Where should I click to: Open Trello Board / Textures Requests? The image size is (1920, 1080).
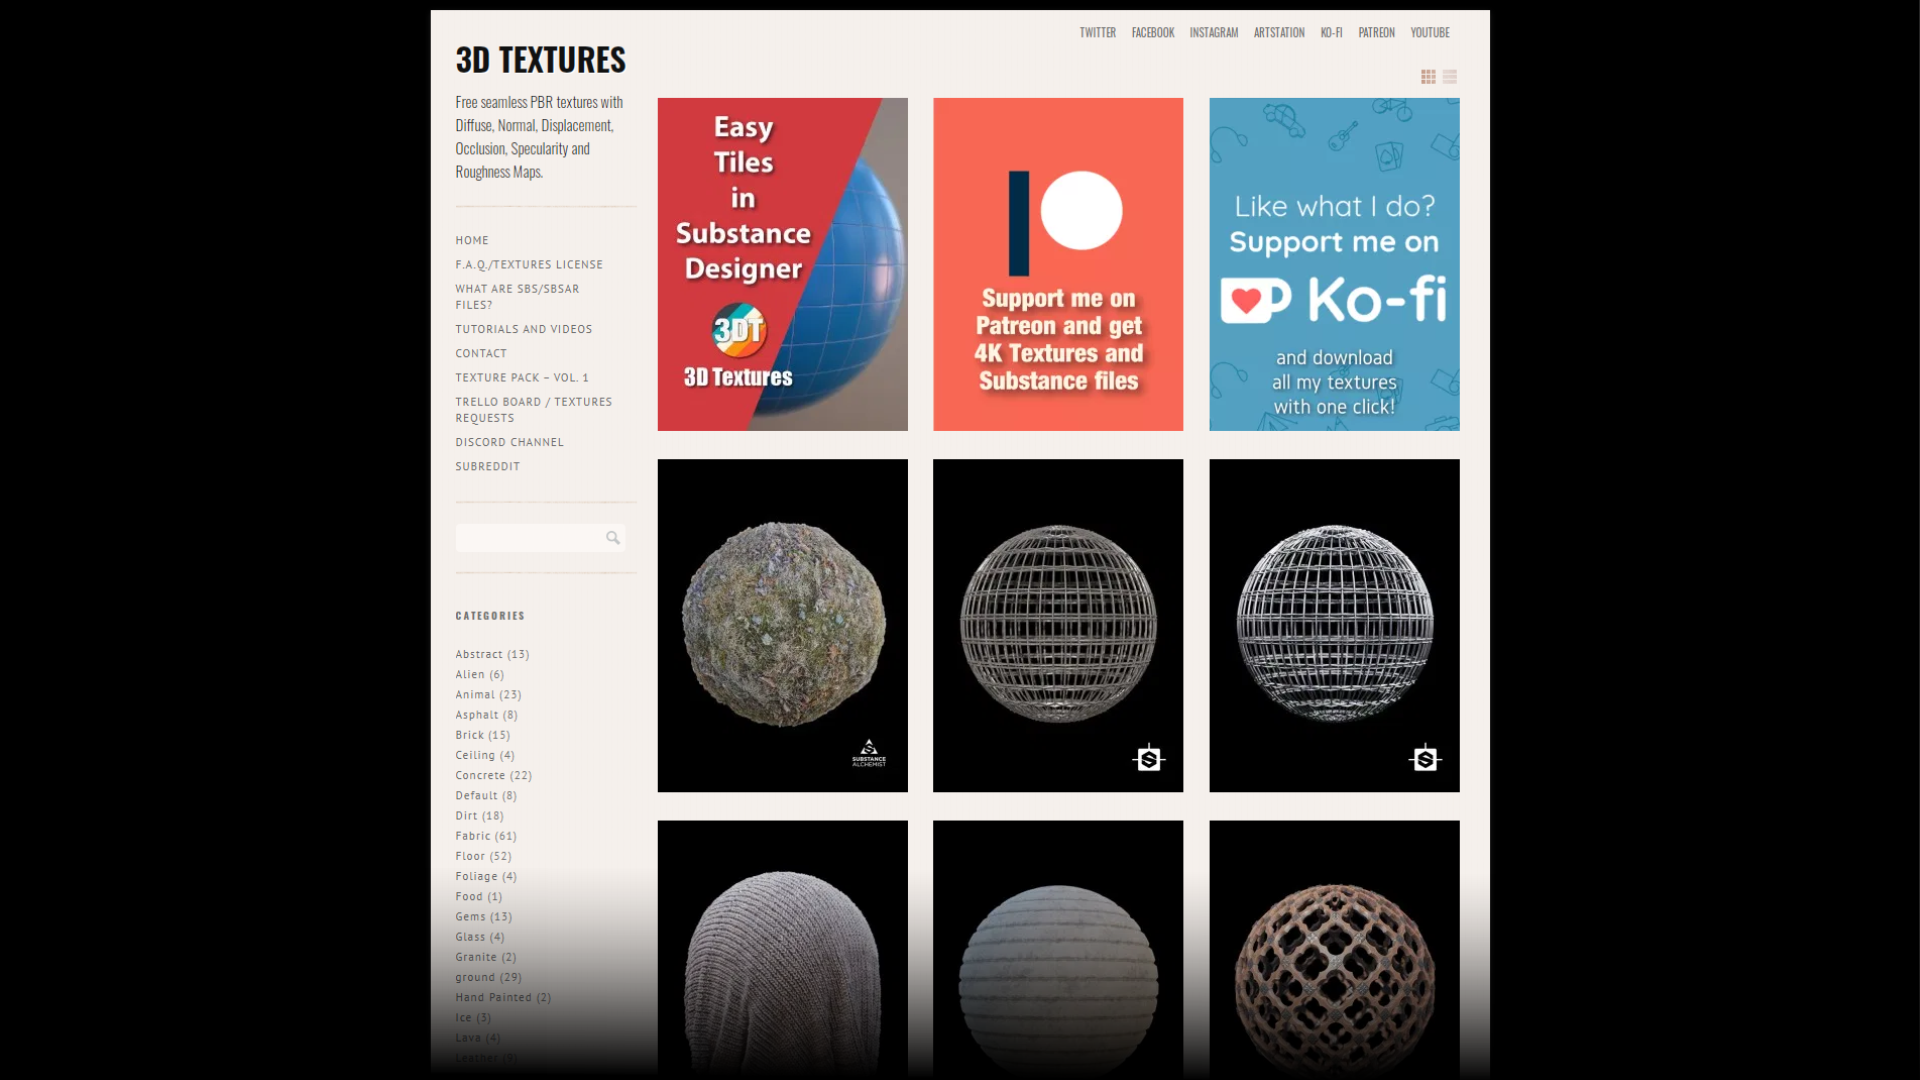tap(534, 410)
